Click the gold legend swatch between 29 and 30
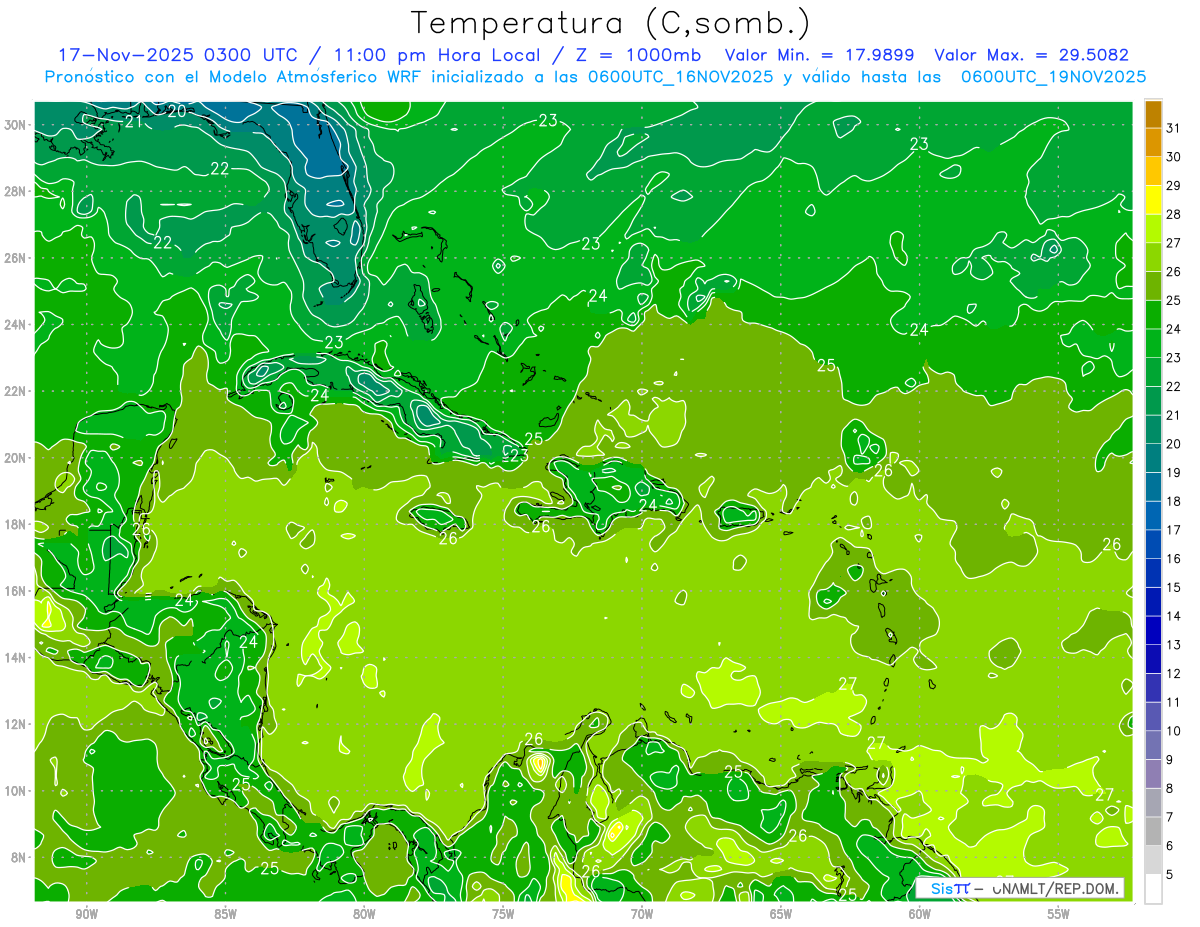The image size is (1200, 927). click(x=1153, y=171)
